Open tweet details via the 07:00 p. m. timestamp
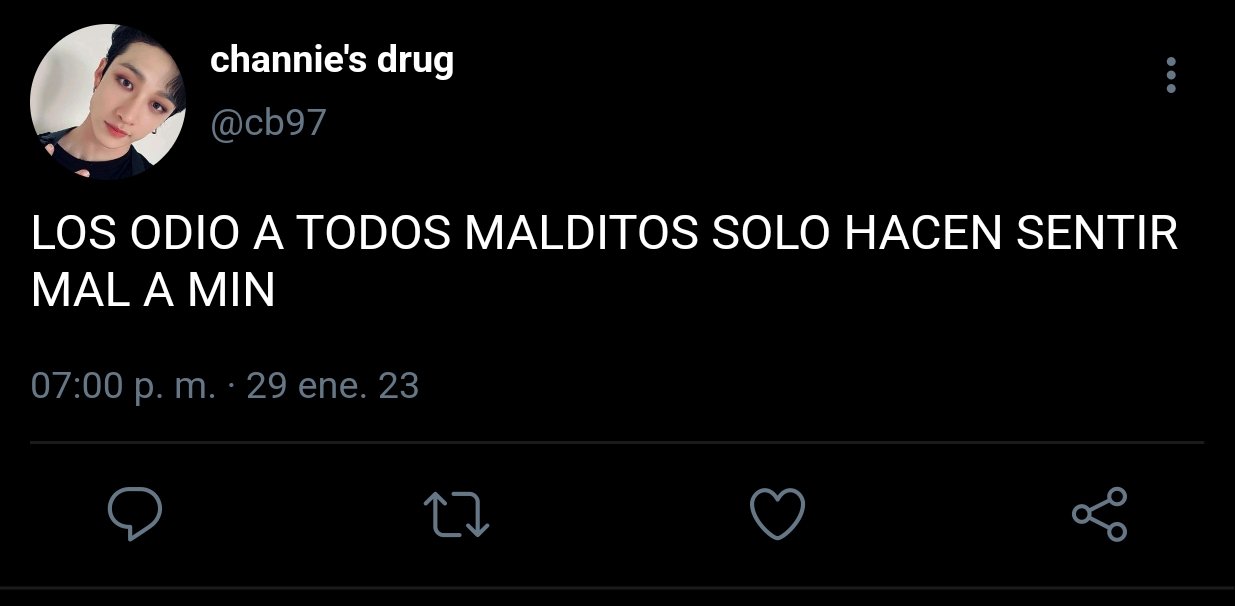 pyautogui.click(x=123, y=386)
